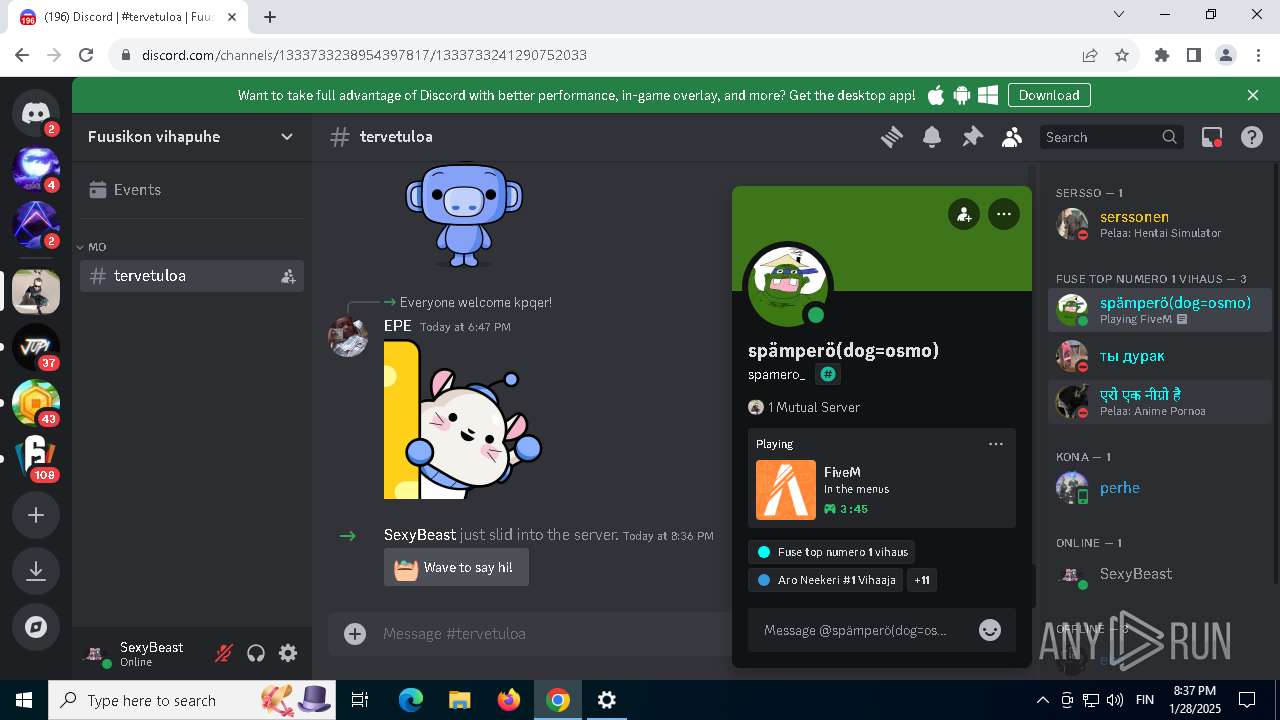Open Explore Discoverable Servers compass icon
The height and width of the screenshot is (720, 1280).
(x=36, y=627)
